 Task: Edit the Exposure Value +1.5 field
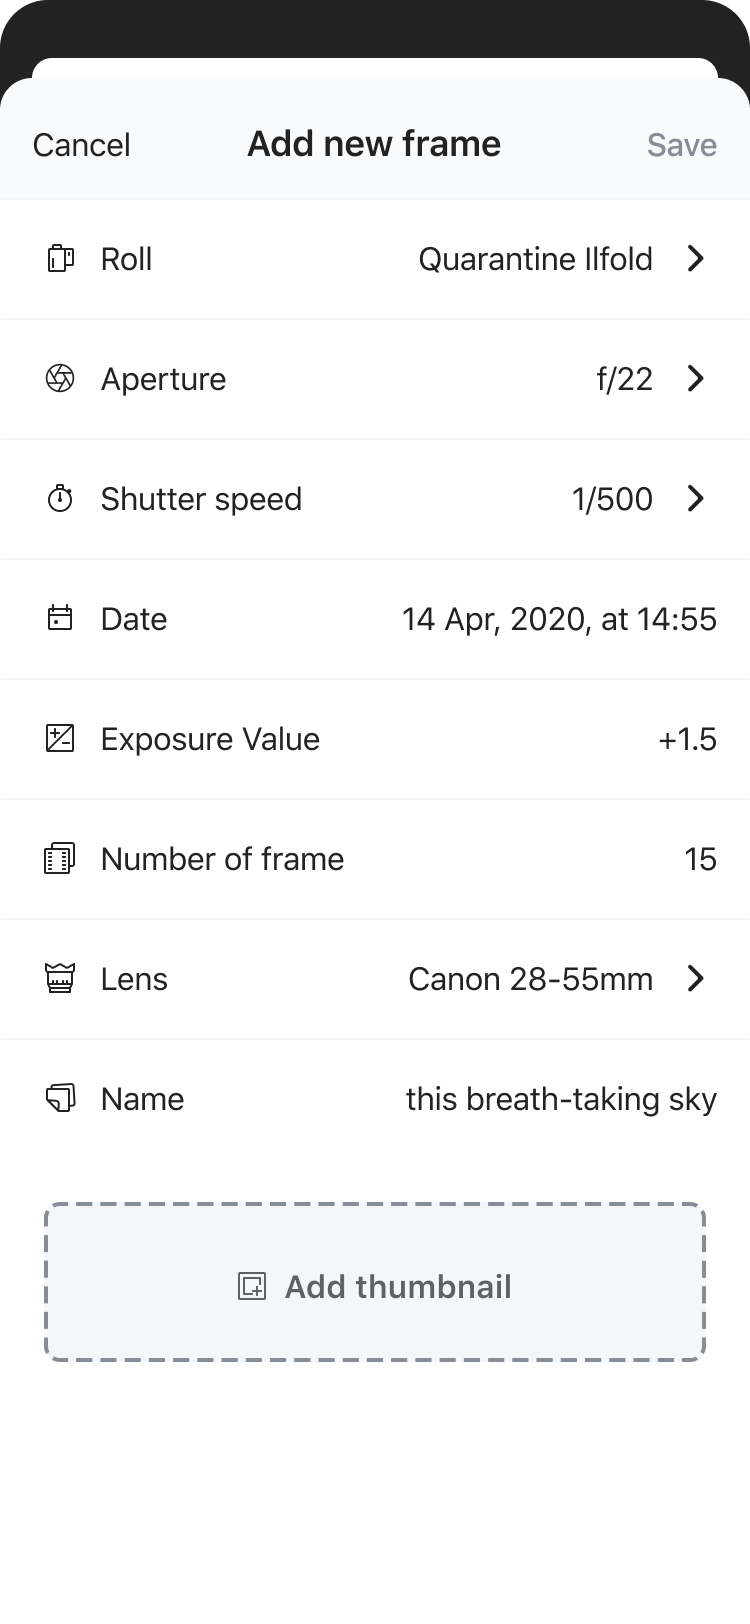pyautogui.click(x=687, y=739)
